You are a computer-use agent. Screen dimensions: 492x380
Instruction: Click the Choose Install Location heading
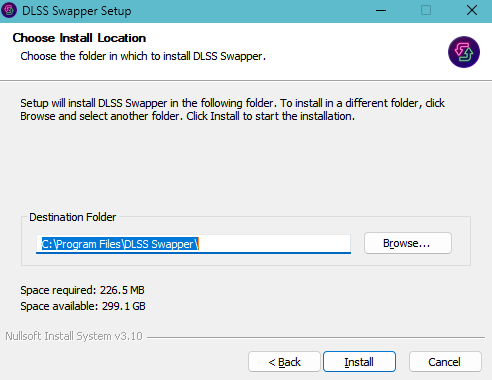click(x=79, y=38)
